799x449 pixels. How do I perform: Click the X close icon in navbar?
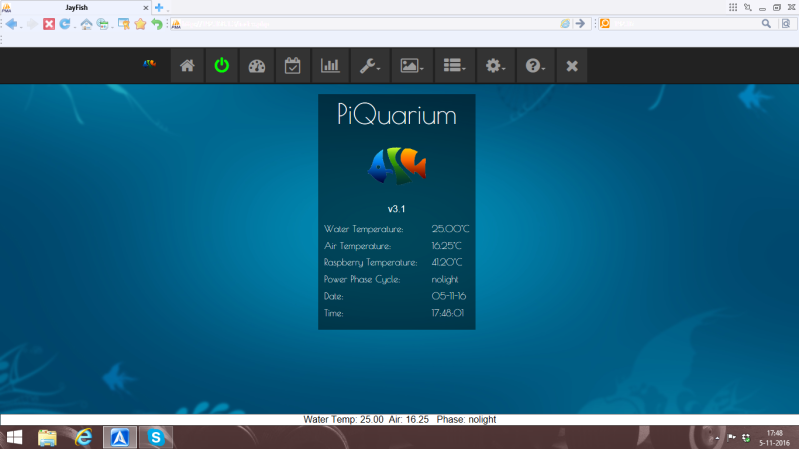[572, 66]
